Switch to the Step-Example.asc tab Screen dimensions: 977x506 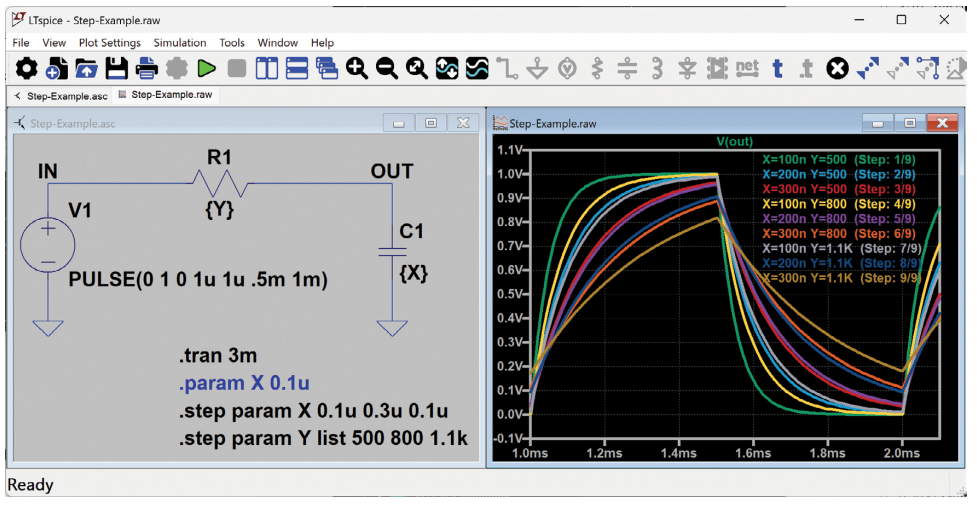(61, 96)
